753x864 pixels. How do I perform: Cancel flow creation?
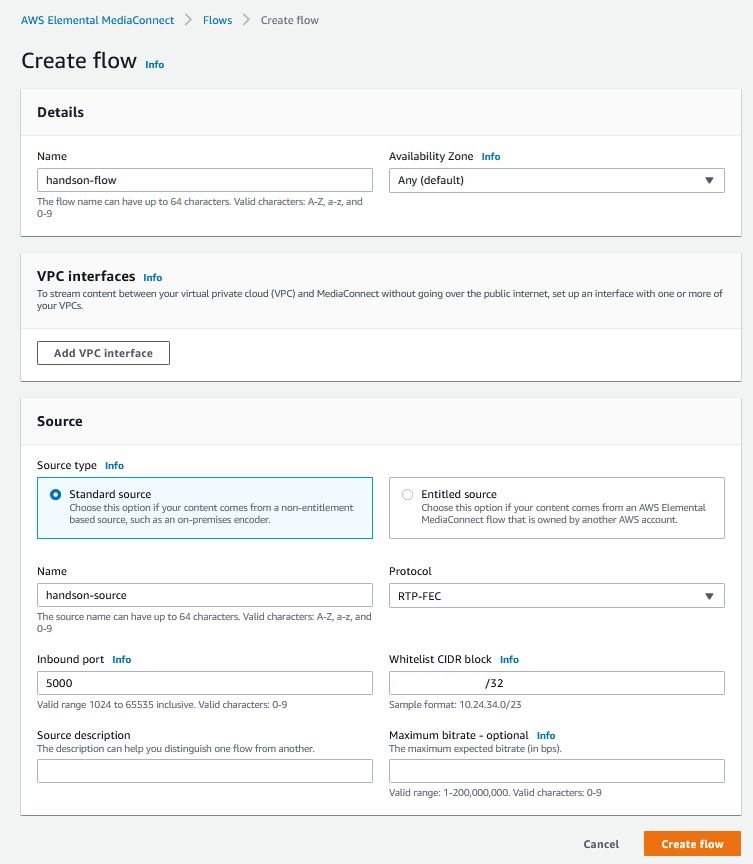pos(601,844)
